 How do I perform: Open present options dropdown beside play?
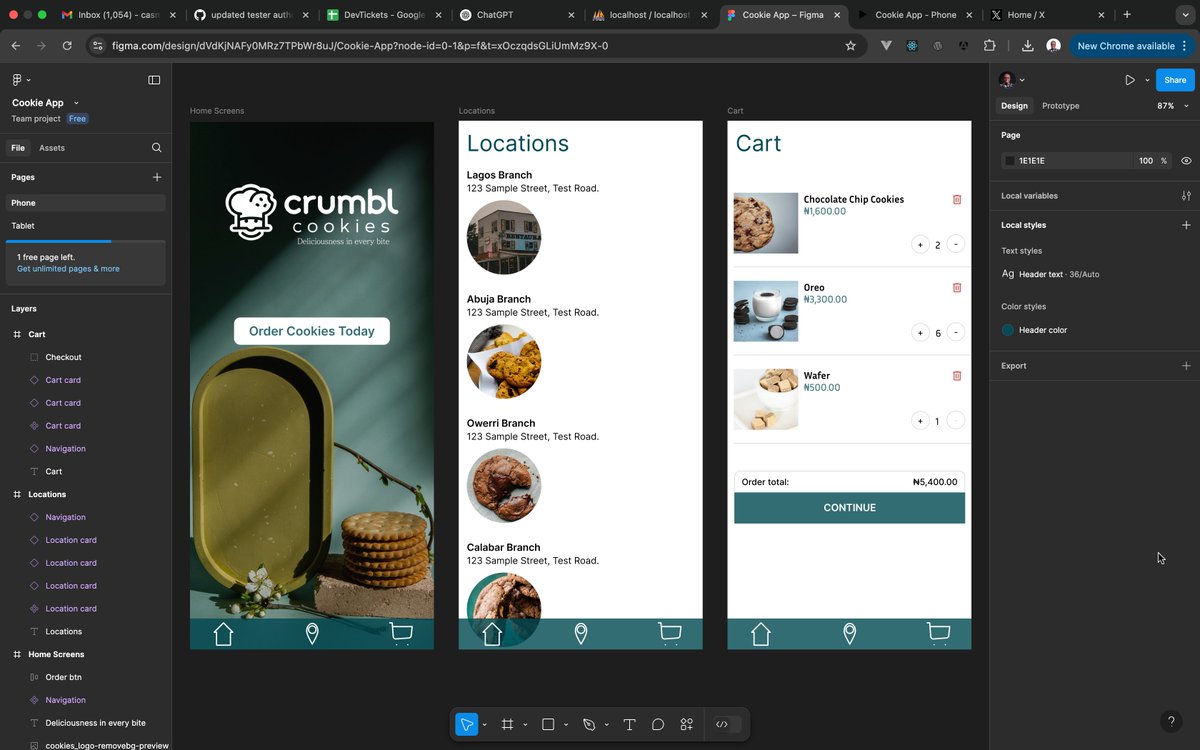pos(1145,80)
